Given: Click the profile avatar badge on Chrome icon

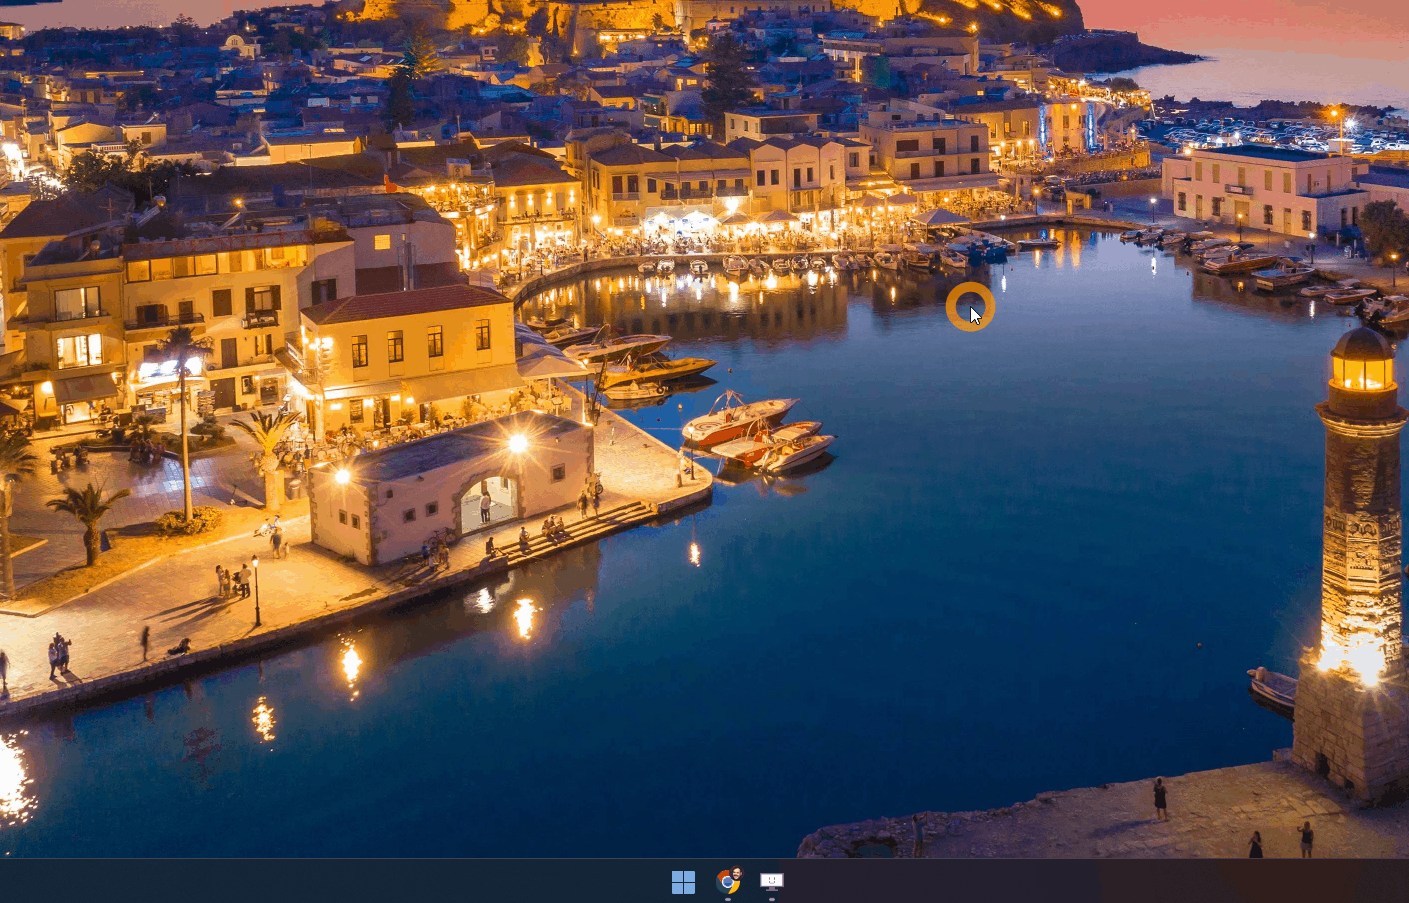Looking at the screenshot, I should click(x=736, y=872).
